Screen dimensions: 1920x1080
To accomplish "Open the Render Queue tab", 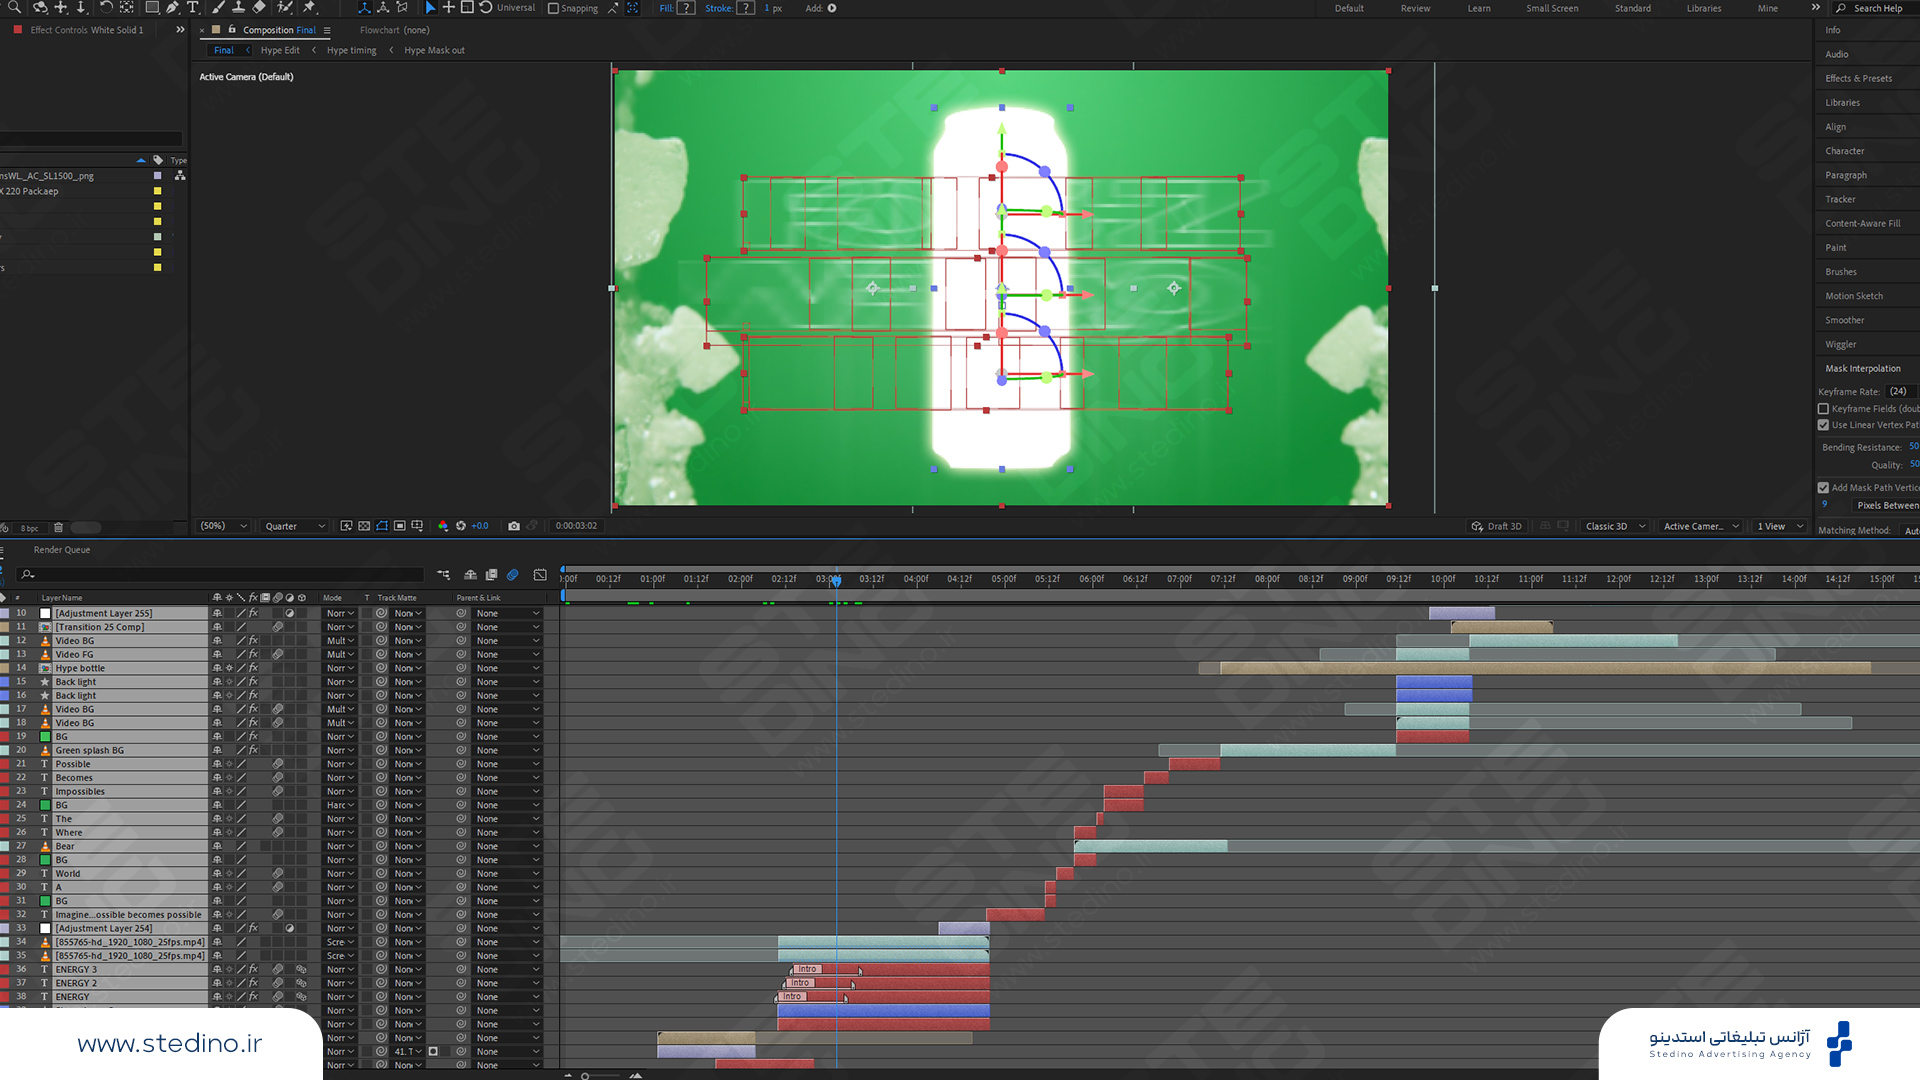I will 62,550.
